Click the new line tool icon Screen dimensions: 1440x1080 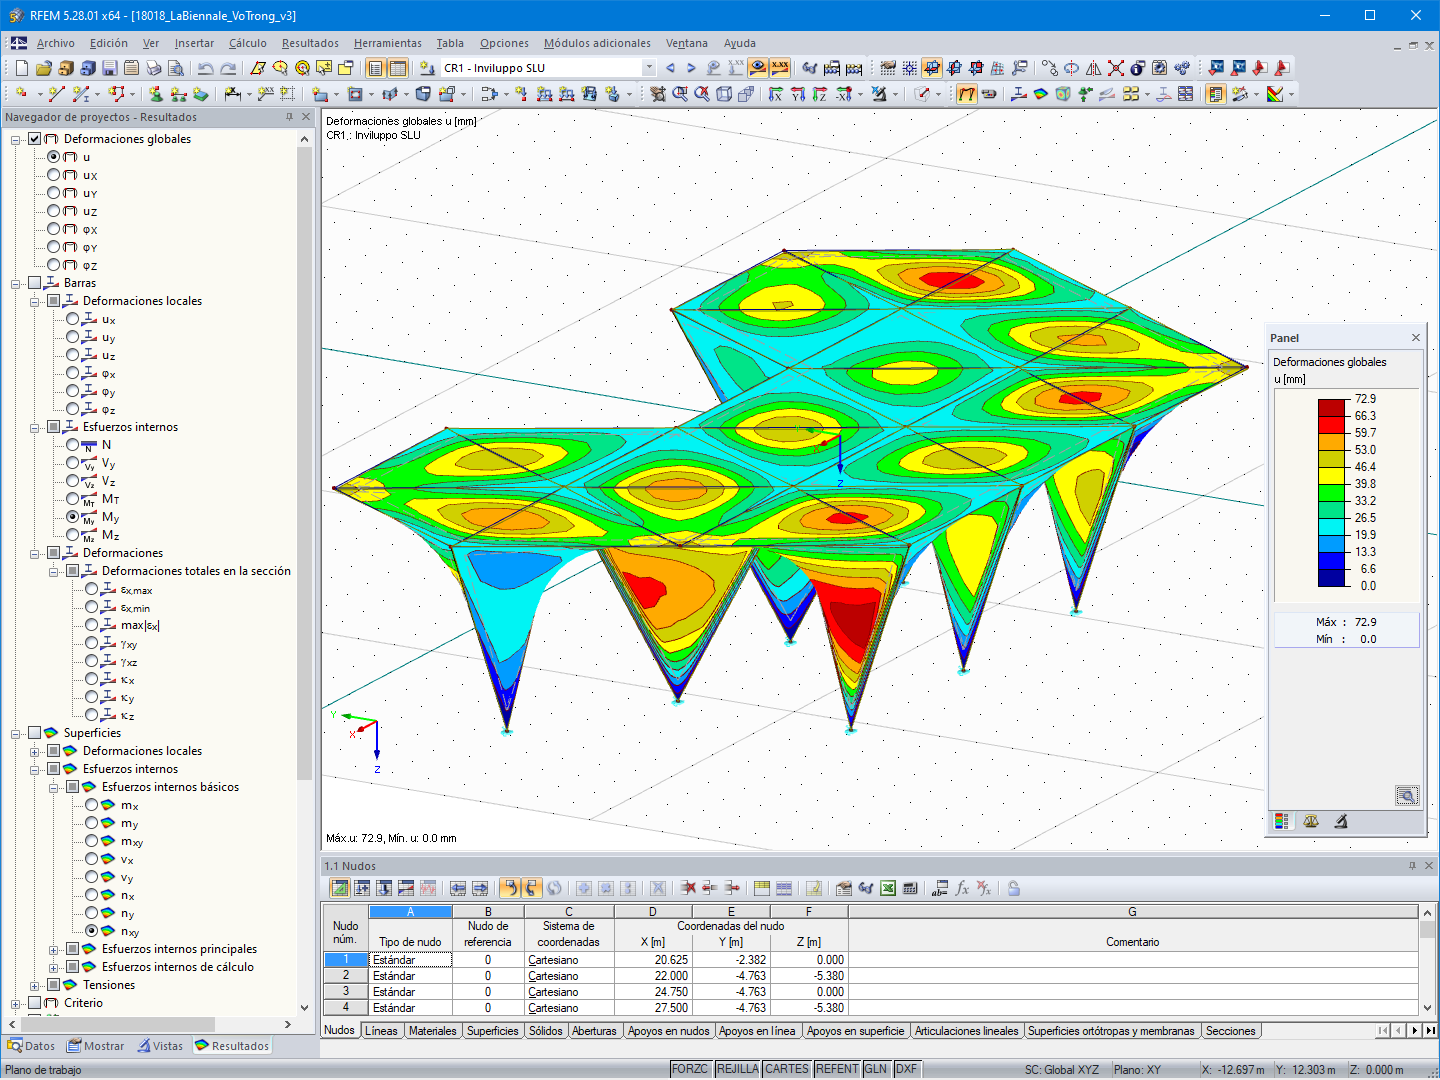coord(57,94)
